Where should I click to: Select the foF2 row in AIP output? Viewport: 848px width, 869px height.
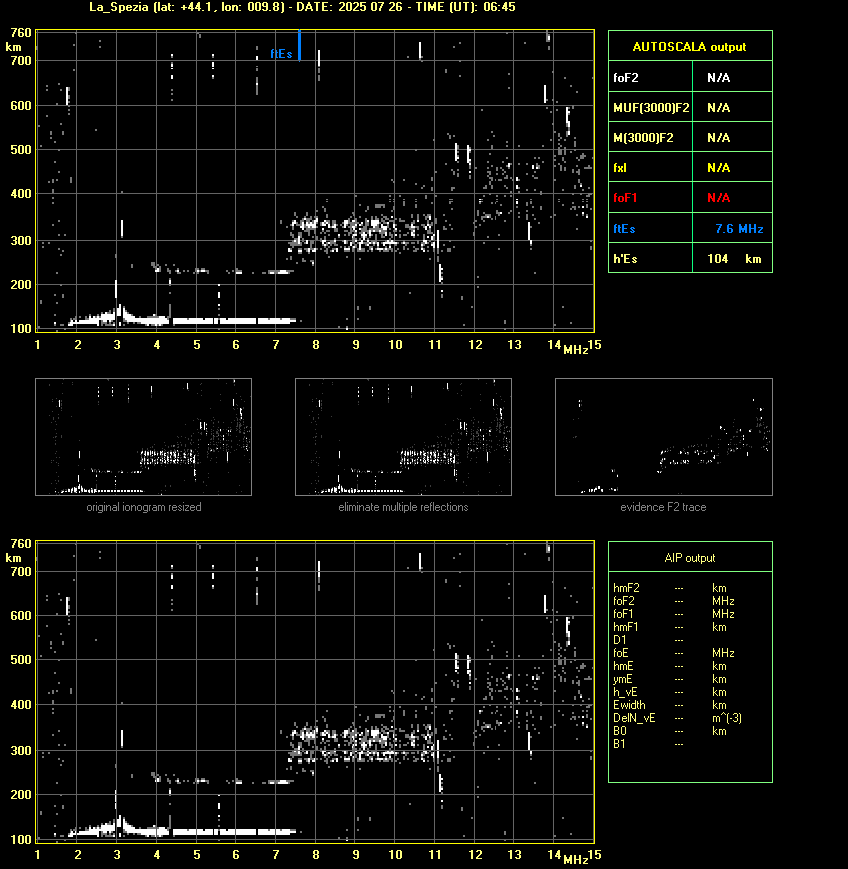673,601
